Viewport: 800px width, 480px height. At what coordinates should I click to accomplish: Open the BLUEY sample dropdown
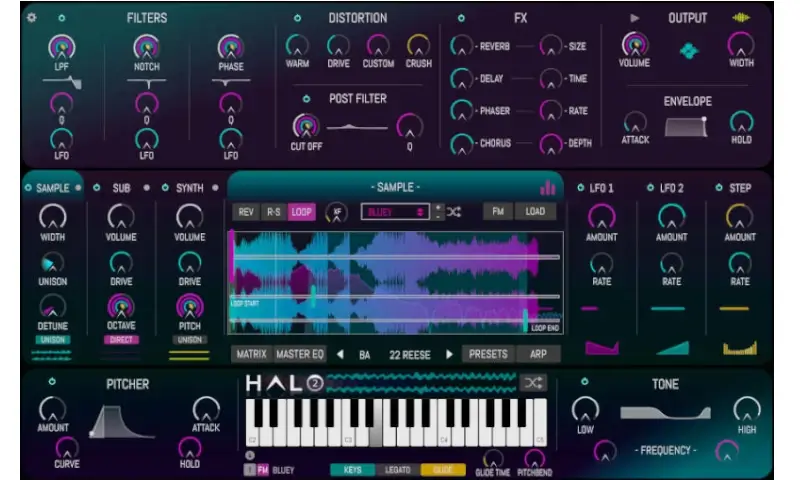point(394,212)
